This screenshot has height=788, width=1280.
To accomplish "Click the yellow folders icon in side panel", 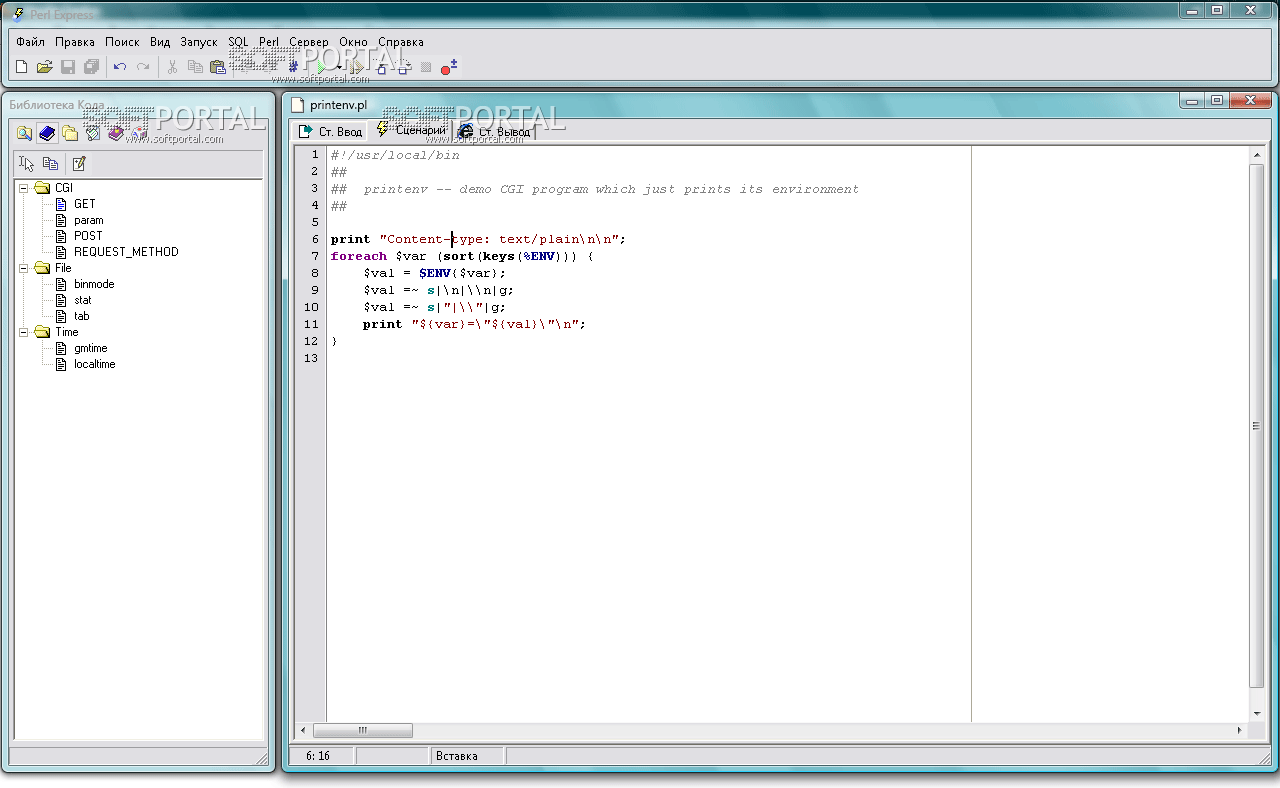I will [x=70, y=133].
